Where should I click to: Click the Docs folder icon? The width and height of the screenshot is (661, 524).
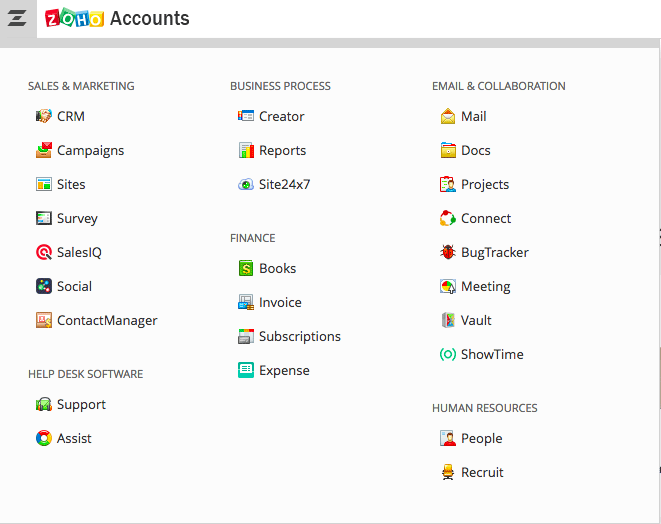click(448, 150)
